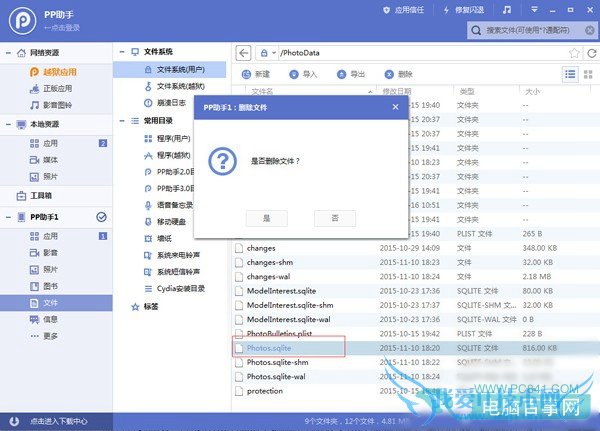Click the /PhotoData path field
600x431 pixels.
[x=423, y=53]
